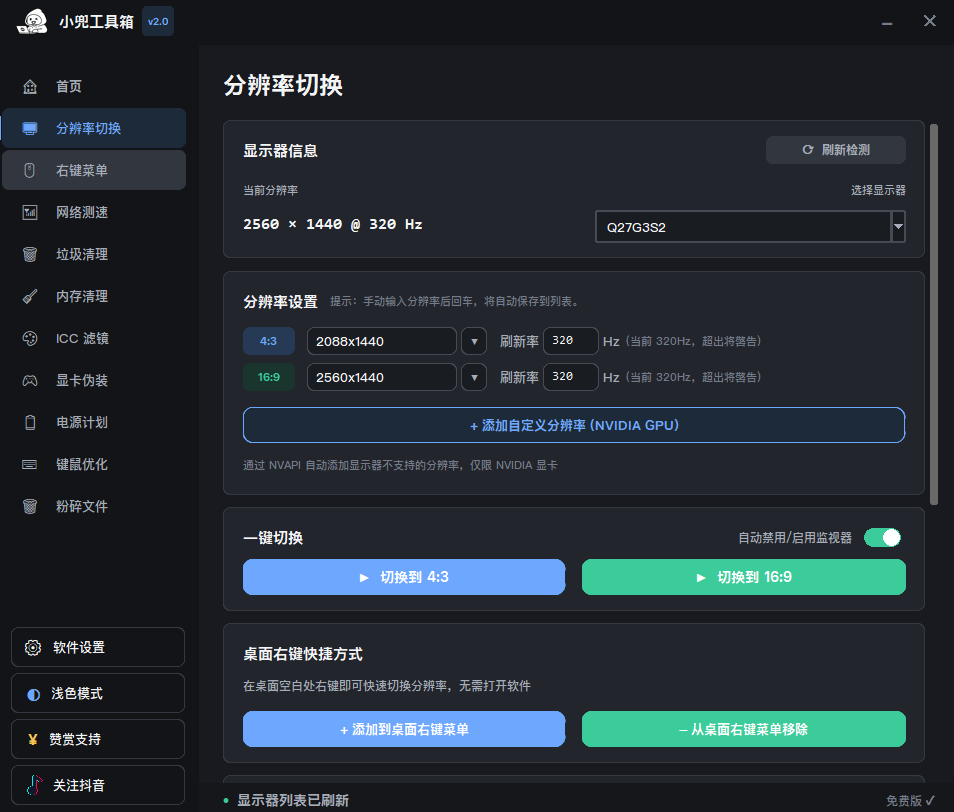Screen dimensions: 954x812
Task: Click the 切换到 4:3 button
Action: 404,577
